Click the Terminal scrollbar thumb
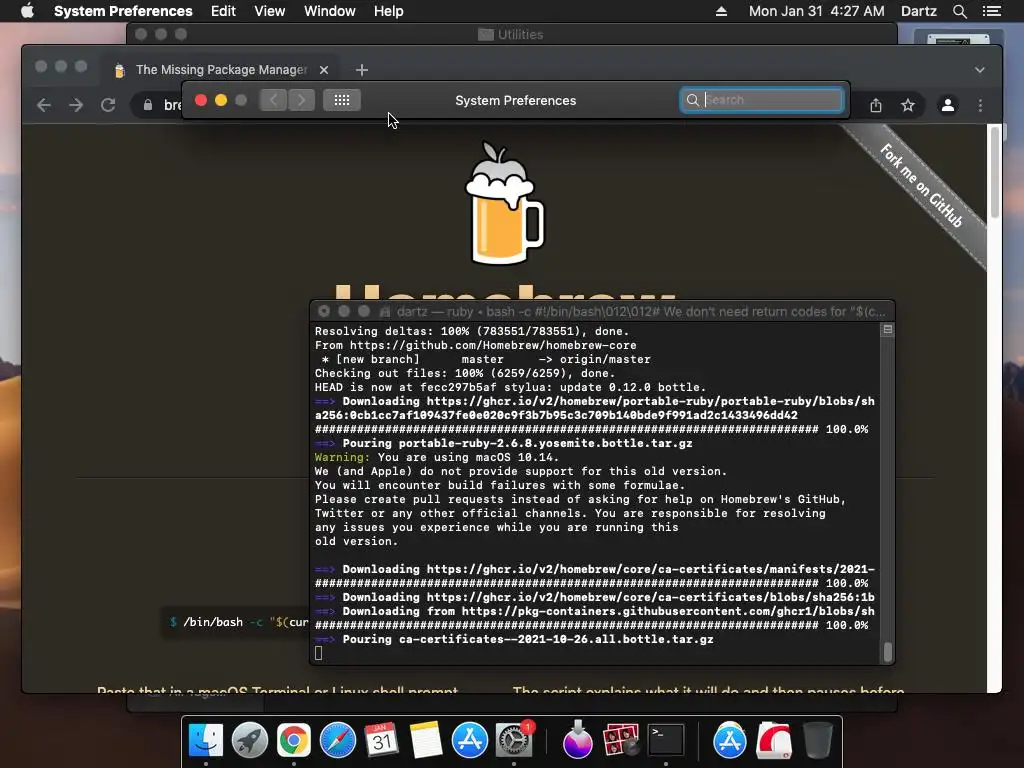 pyautogui.click(x=888, y=652)
